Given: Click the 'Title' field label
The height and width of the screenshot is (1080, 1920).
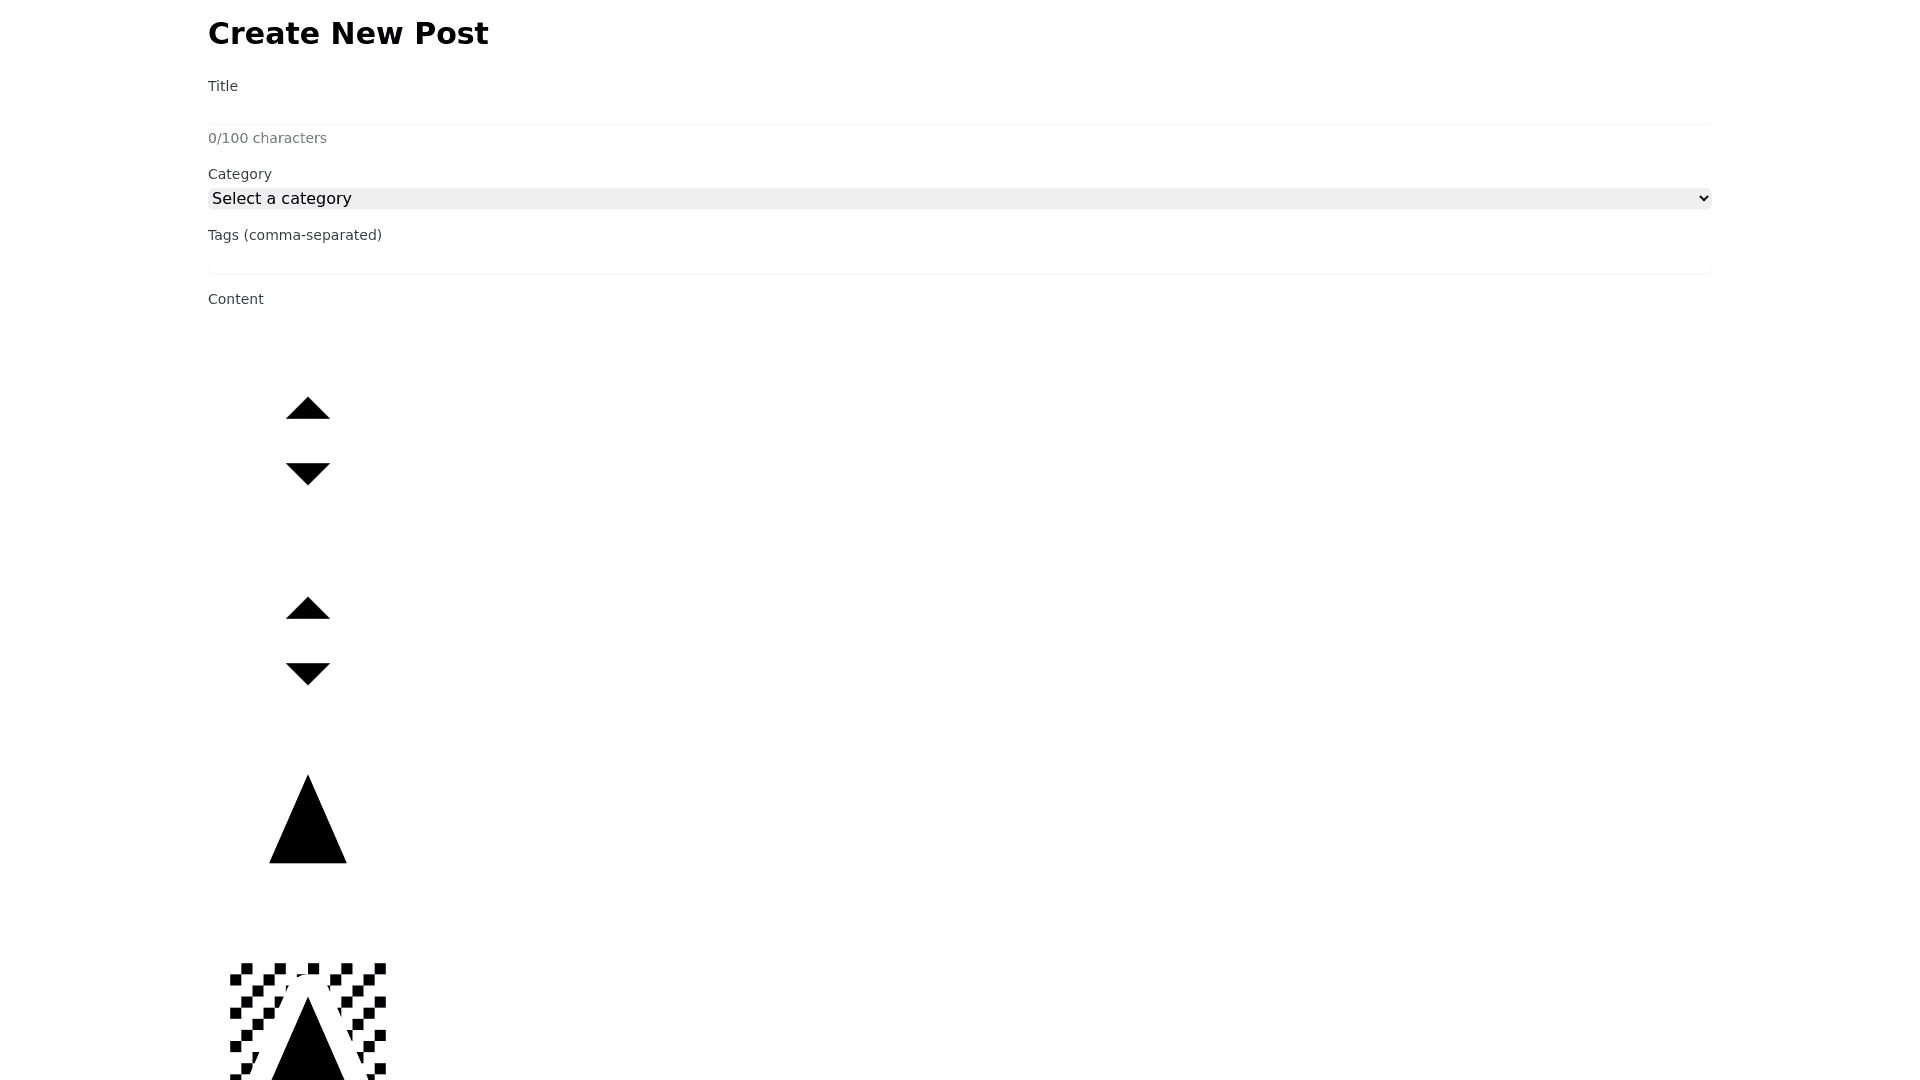Looking at the screenshot, I should [223, 86].
